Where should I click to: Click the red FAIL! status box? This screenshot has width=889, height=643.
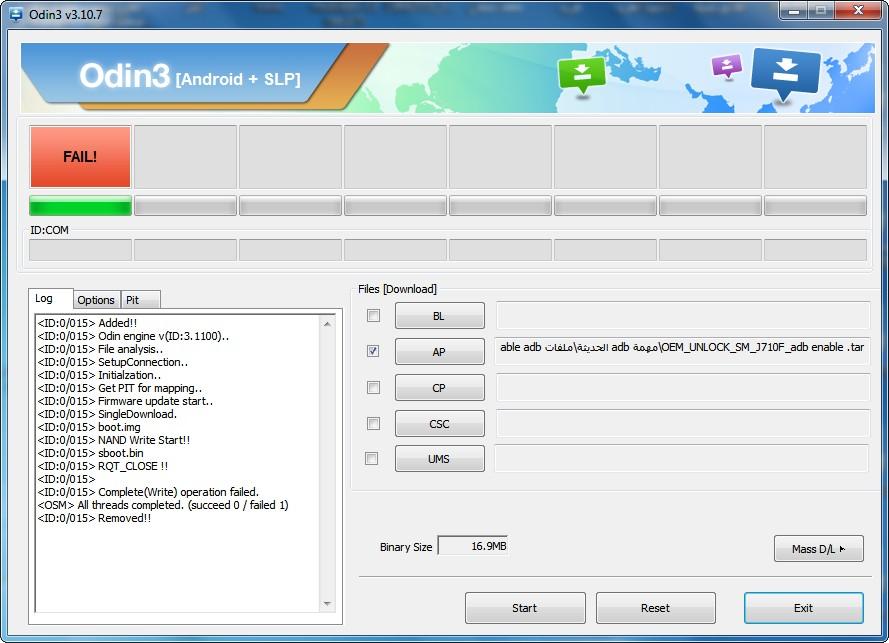coord(81,156)
